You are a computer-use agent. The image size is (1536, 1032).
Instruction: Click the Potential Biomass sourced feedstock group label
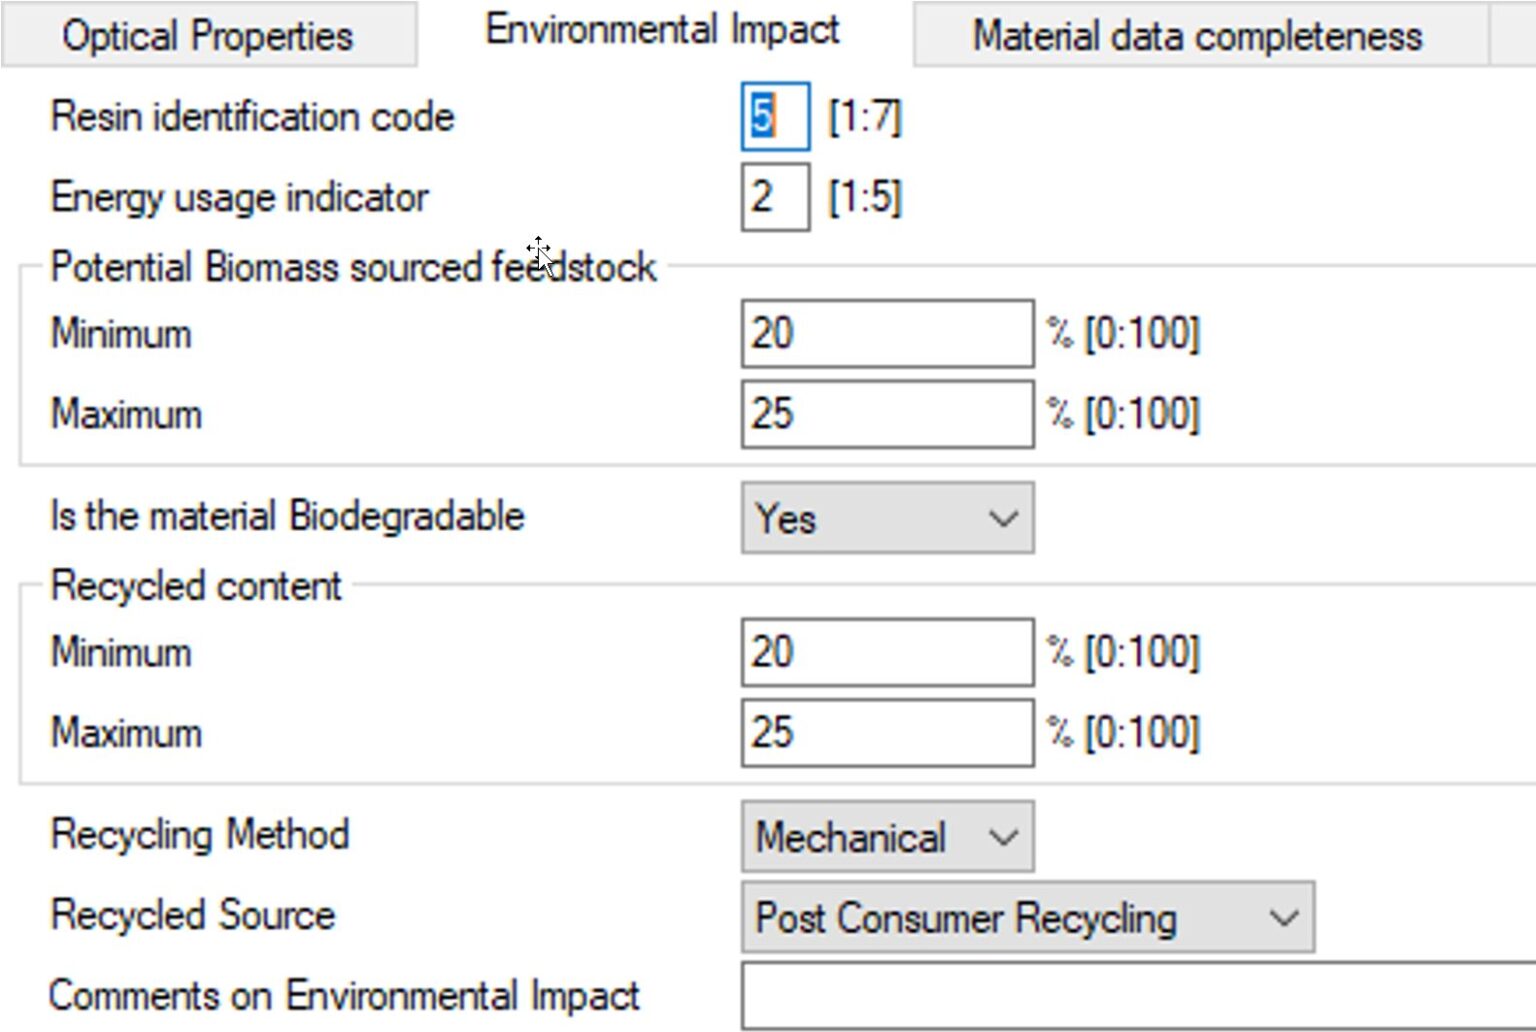click(352, 266)
